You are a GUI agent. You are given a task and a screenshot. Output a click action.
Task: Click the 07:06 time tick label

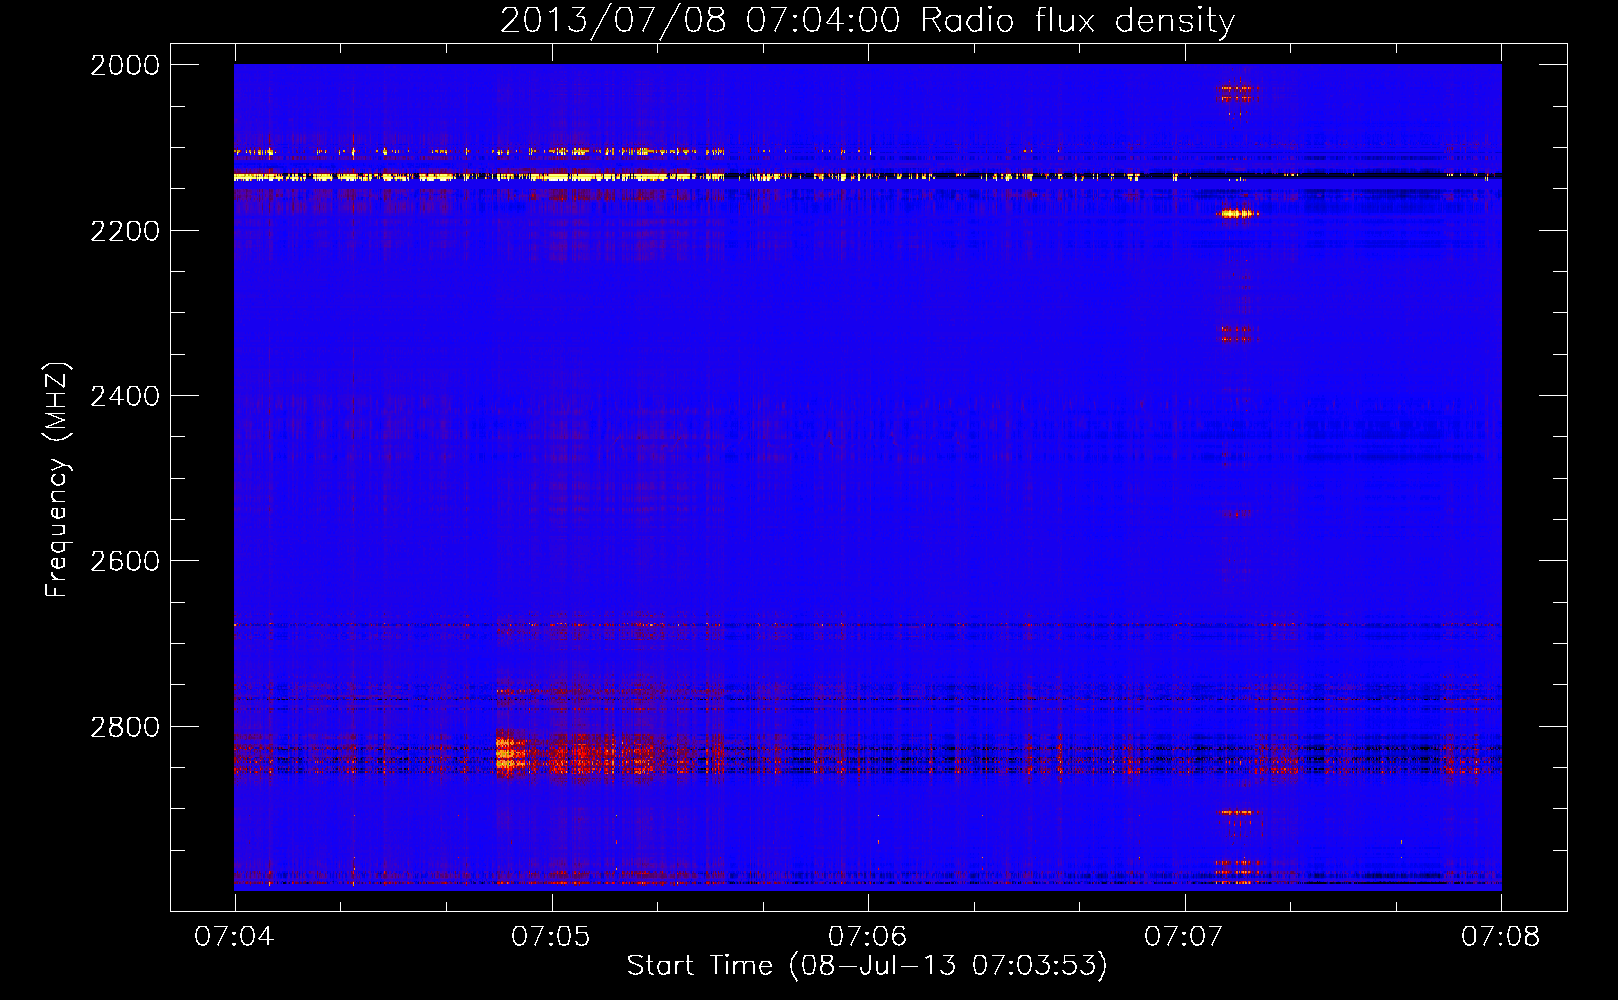[x=868, y=937]
